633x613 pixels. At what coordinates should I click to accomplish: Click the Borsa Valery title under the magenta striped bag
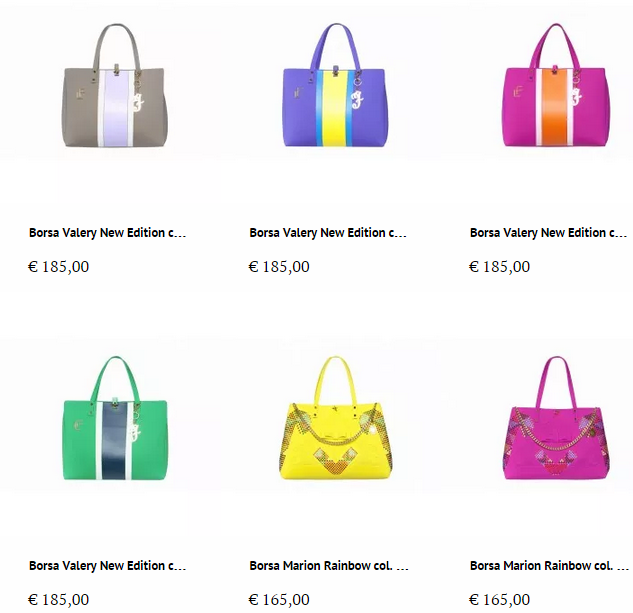pyautogui.click(x=548, y=233)
